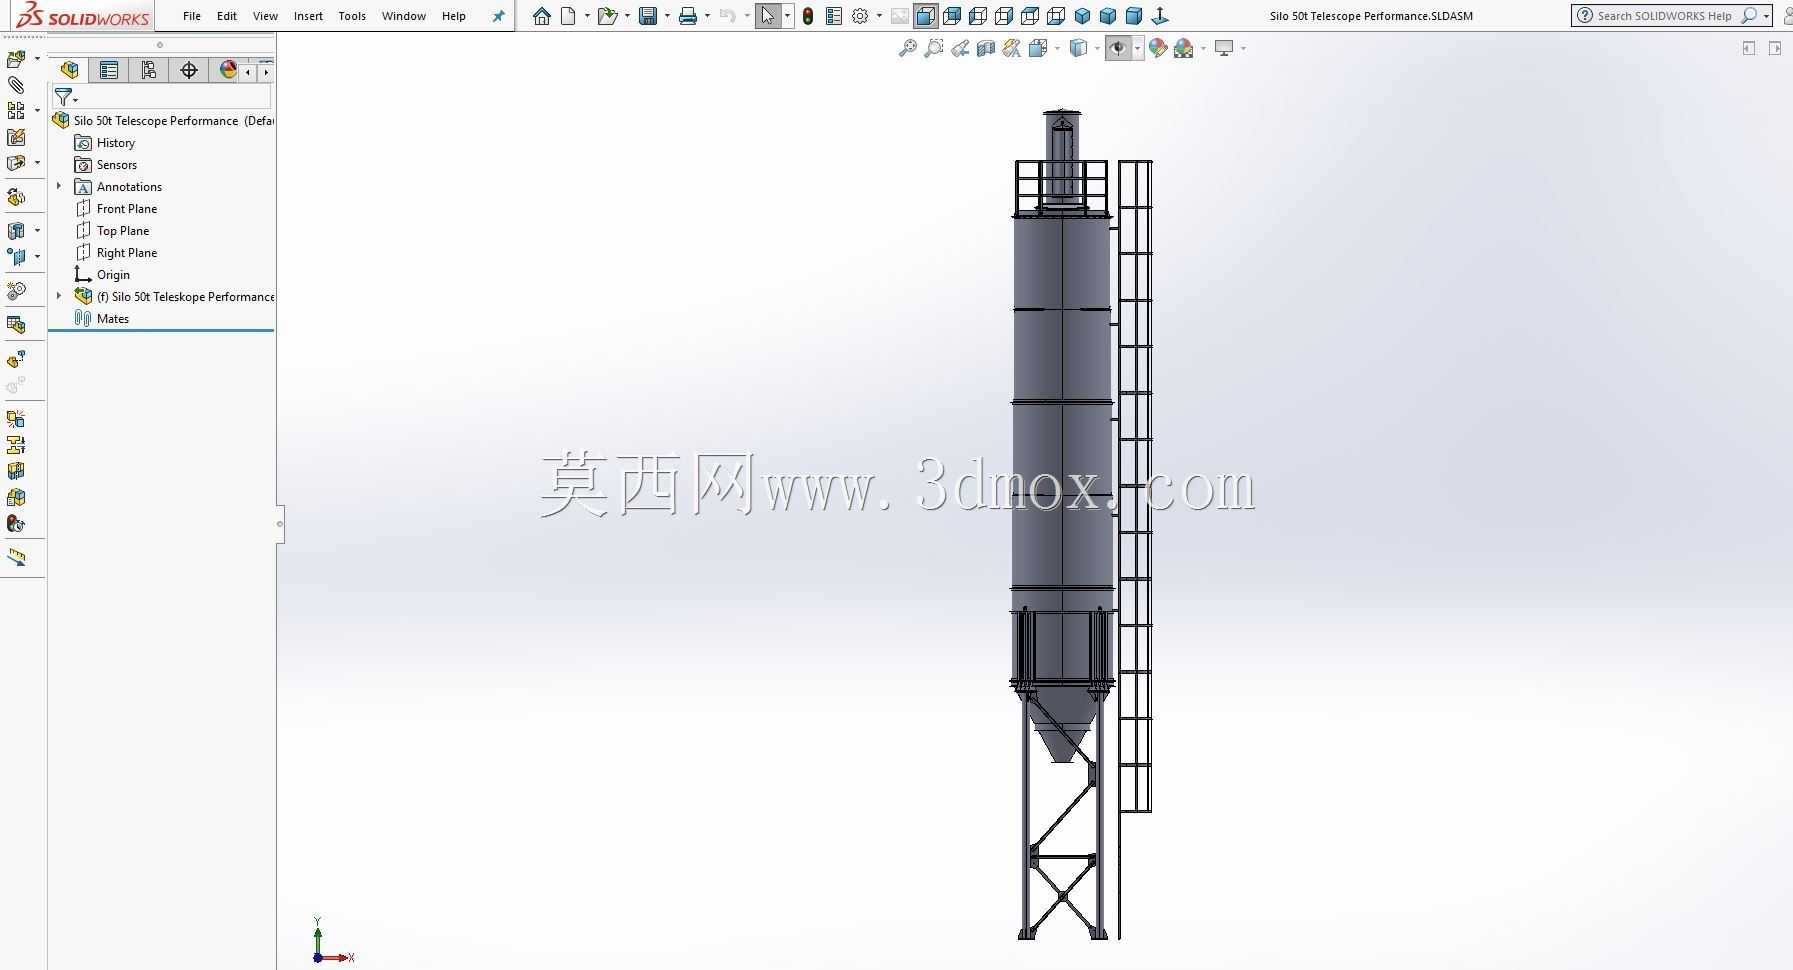This screenshot has height=970, width=1793.
Task: Click the Open file icon
Action: tap(606, 16)
